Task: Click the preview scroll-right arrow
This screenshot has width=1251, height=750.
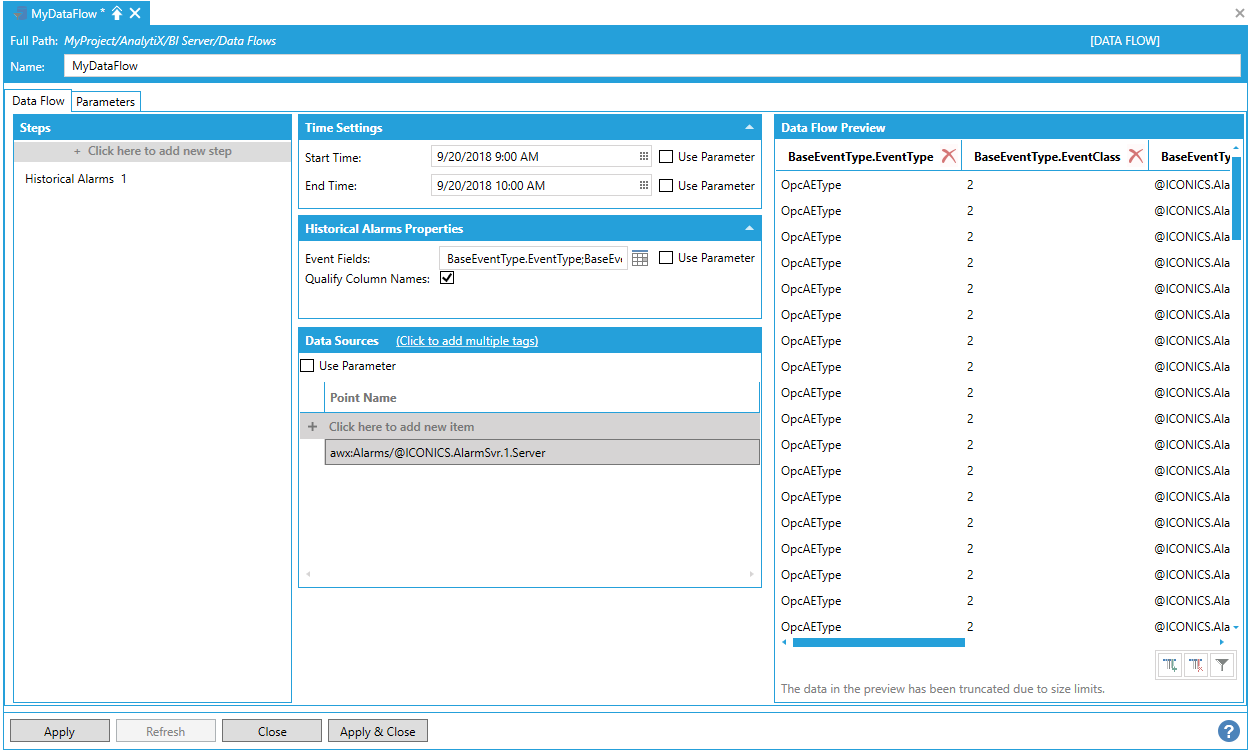Action: pos(1222,642)
